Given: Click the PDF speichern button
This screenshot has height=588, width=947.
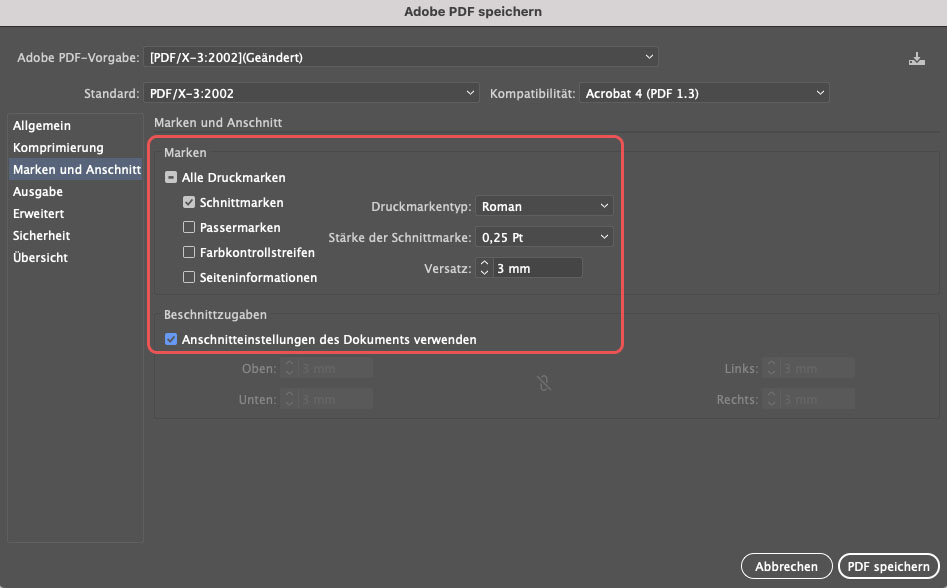Looking at the screenshot, I should pyautogui.click(x=888, y=566).
